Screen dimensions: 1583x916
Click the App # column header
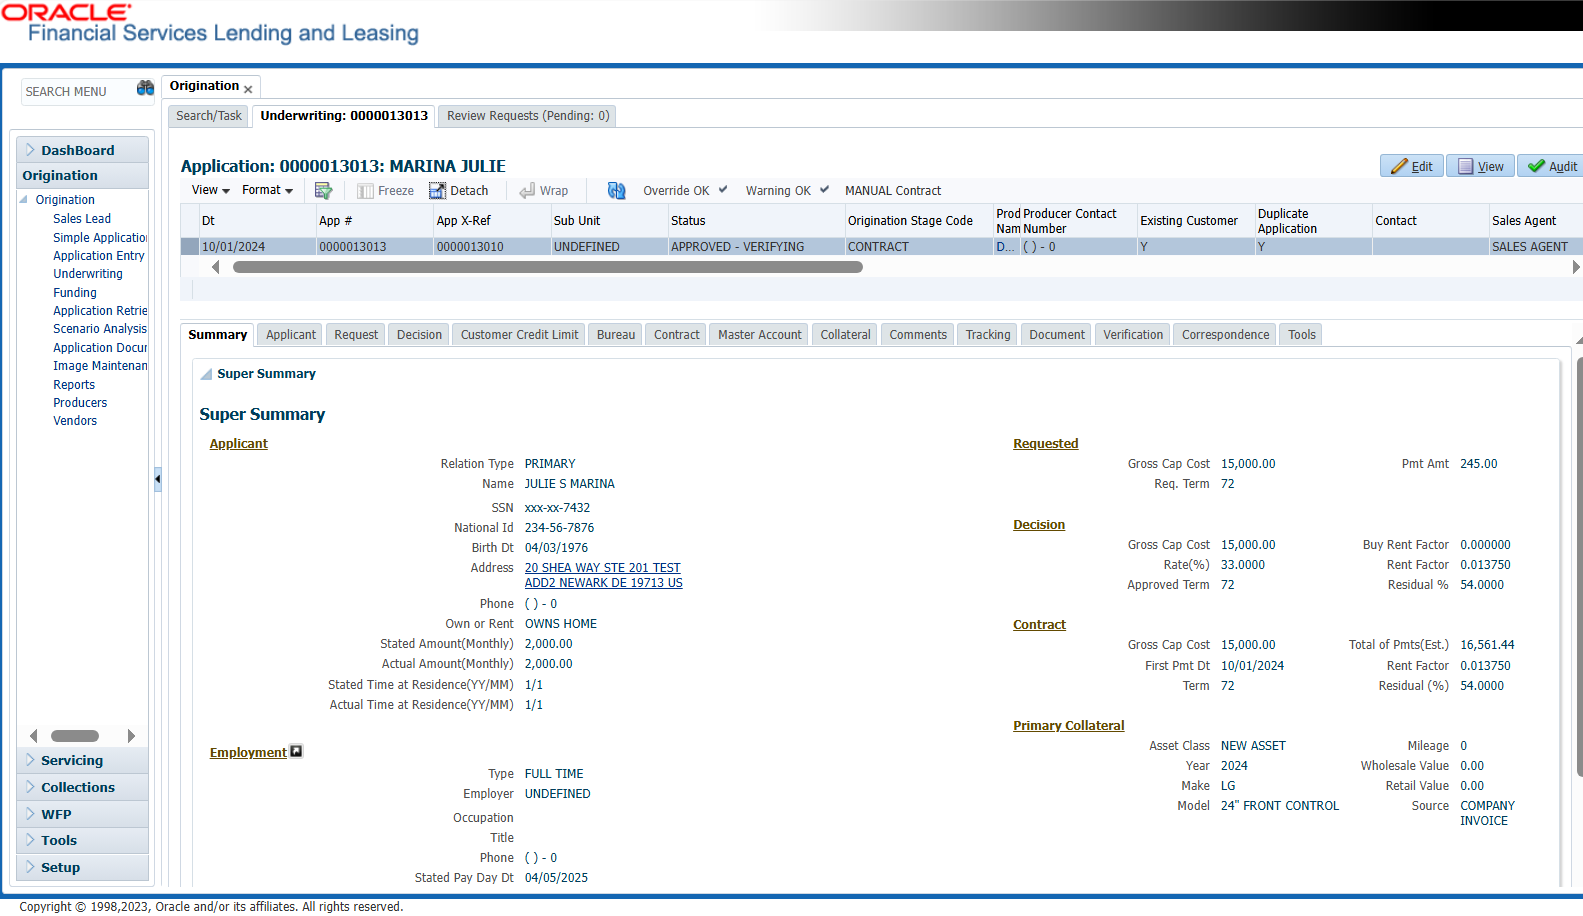coord(375,220)
